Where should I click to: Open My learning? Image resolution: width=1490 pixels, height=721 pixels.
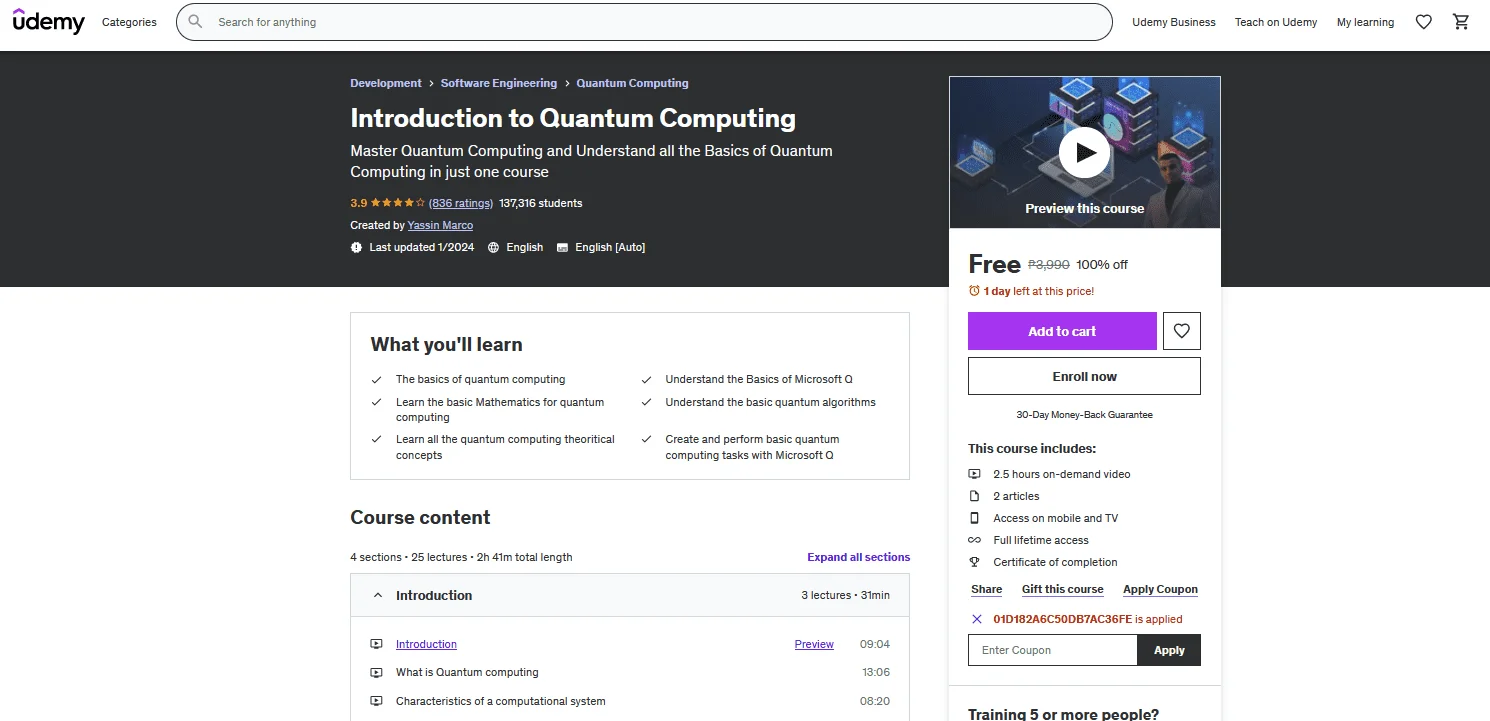[1365, 22]
